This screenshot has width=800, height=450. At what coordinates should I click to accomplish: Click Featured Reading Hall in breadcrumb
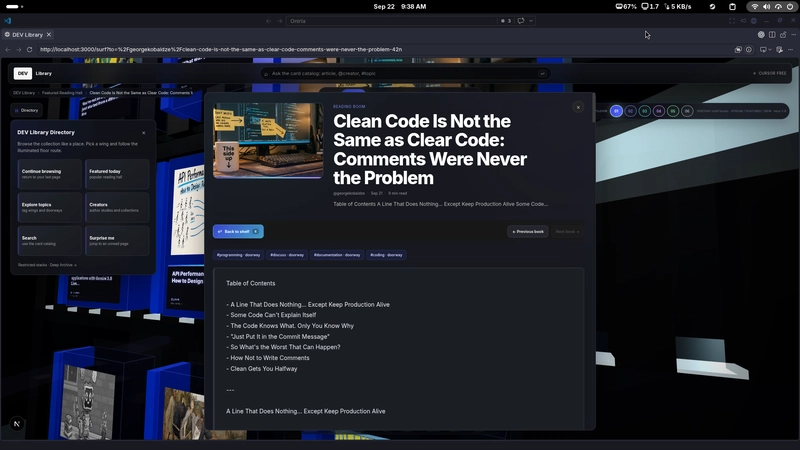coord(62,93)
